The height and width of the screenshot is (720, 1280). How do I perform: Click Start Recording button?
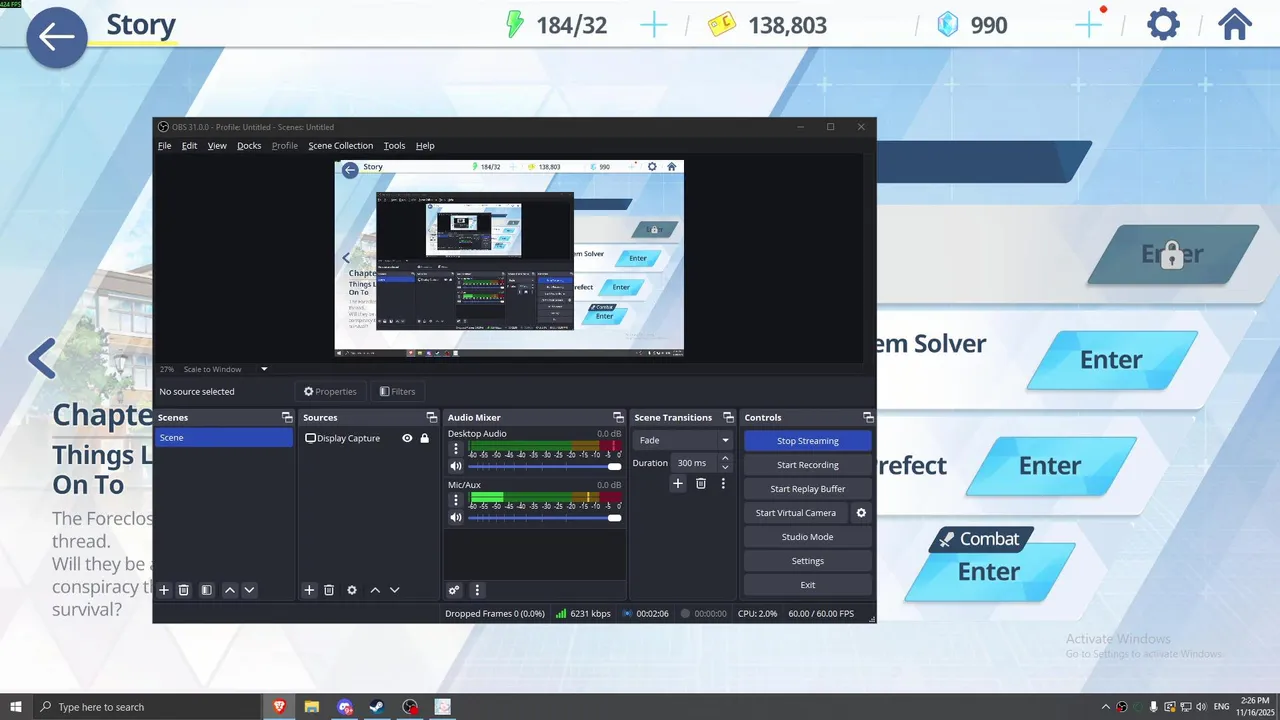[808, 465]
